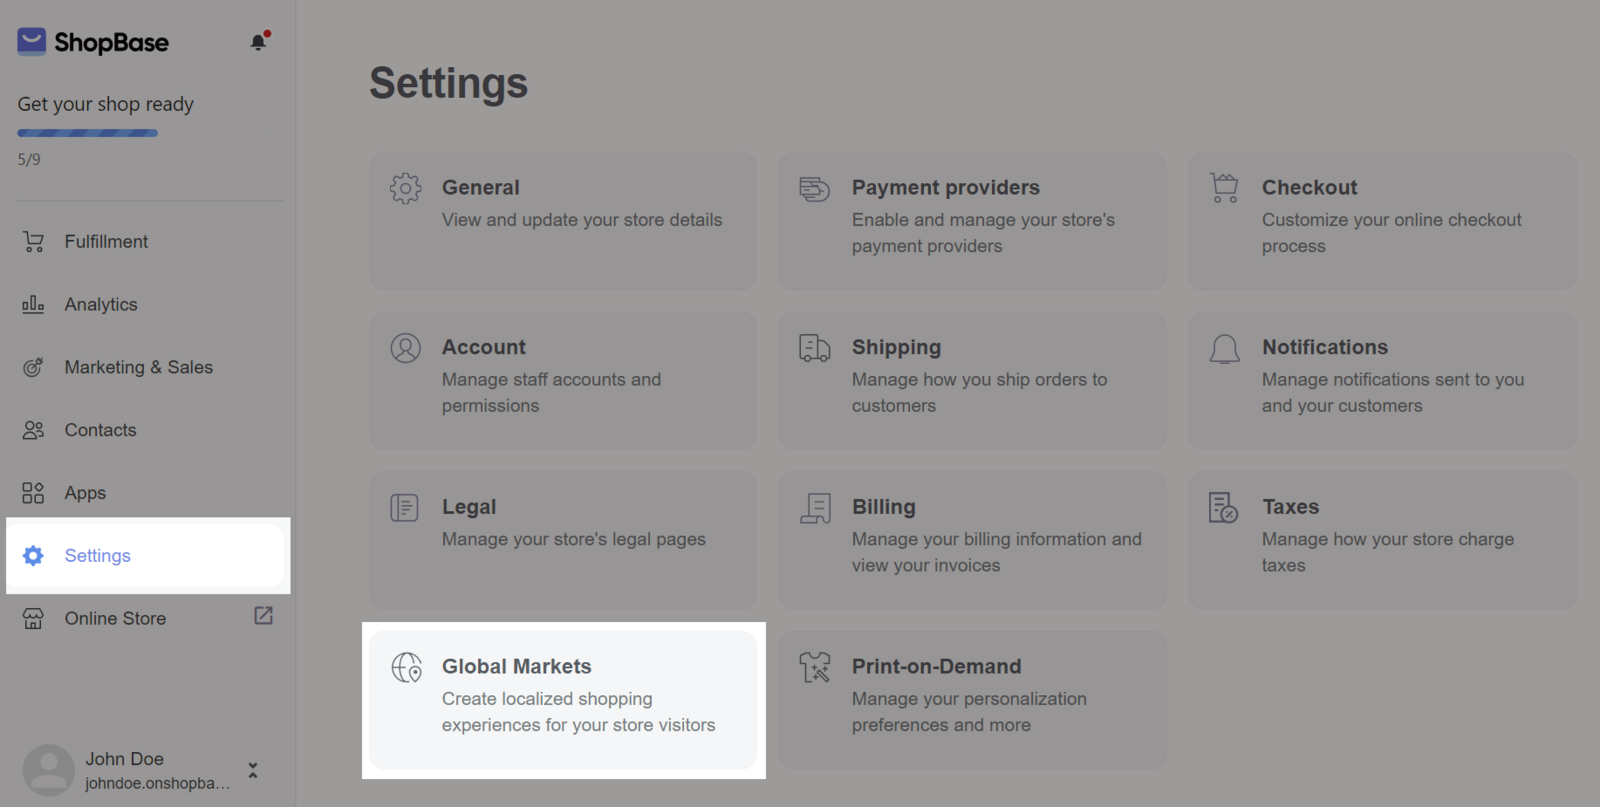1600x807 pixels.
Task: Click the Global Markets globe icon
Action: (406, 667)
